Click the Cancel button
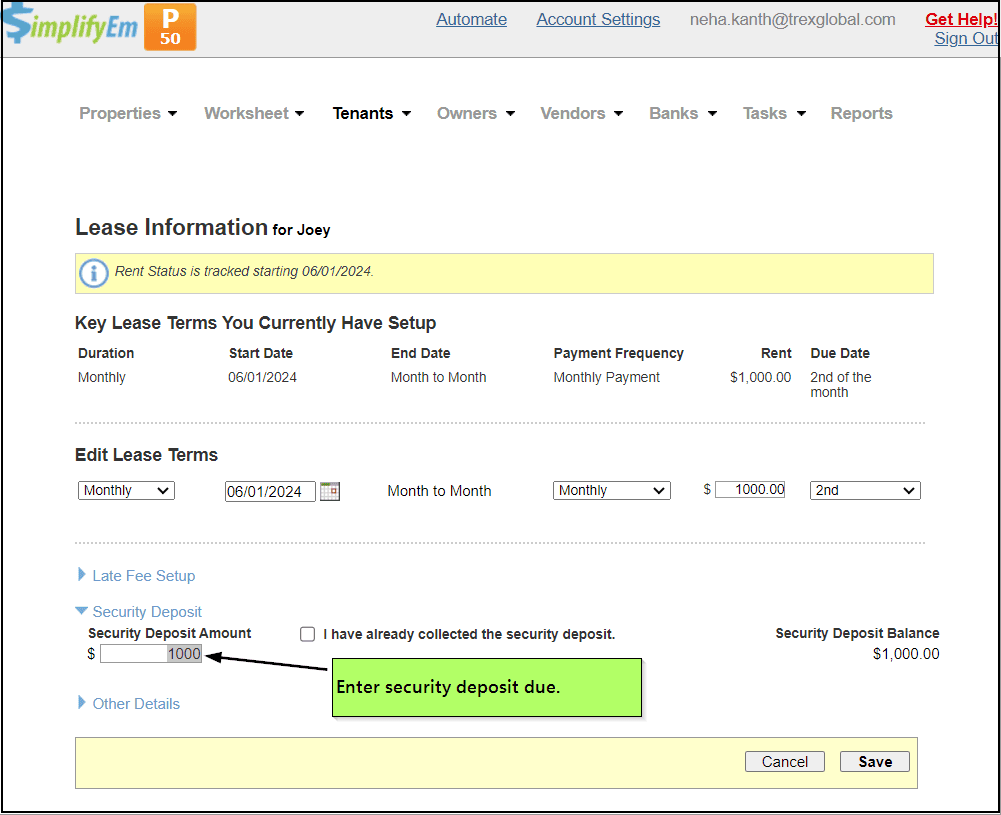Screen dimensions: 1001x815 [x=784, y=762]
